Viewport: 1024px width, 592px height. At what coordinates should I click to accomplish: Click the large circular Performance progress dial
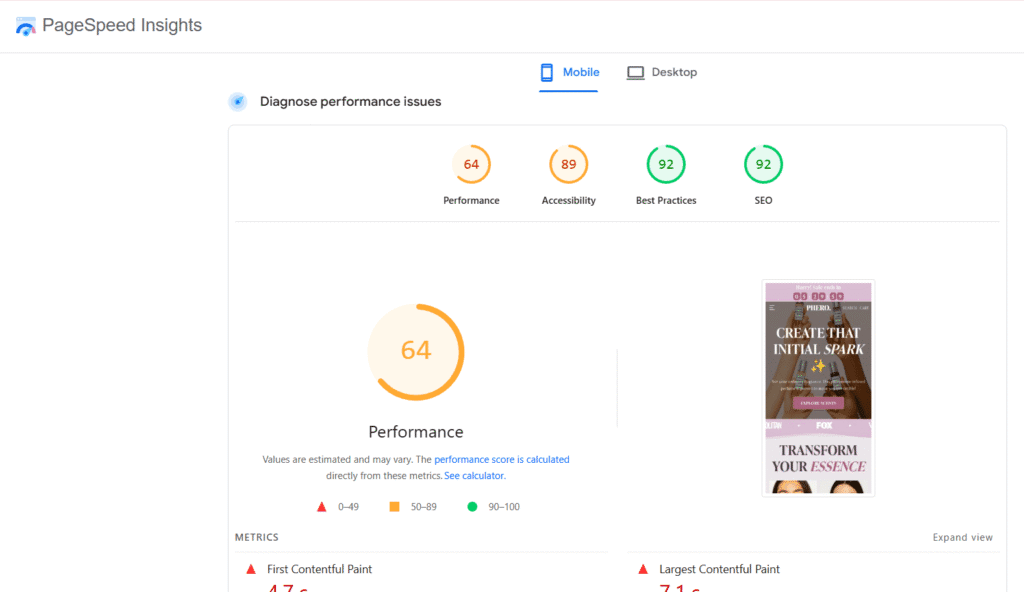pyautogui.click(x=416, y=352)
